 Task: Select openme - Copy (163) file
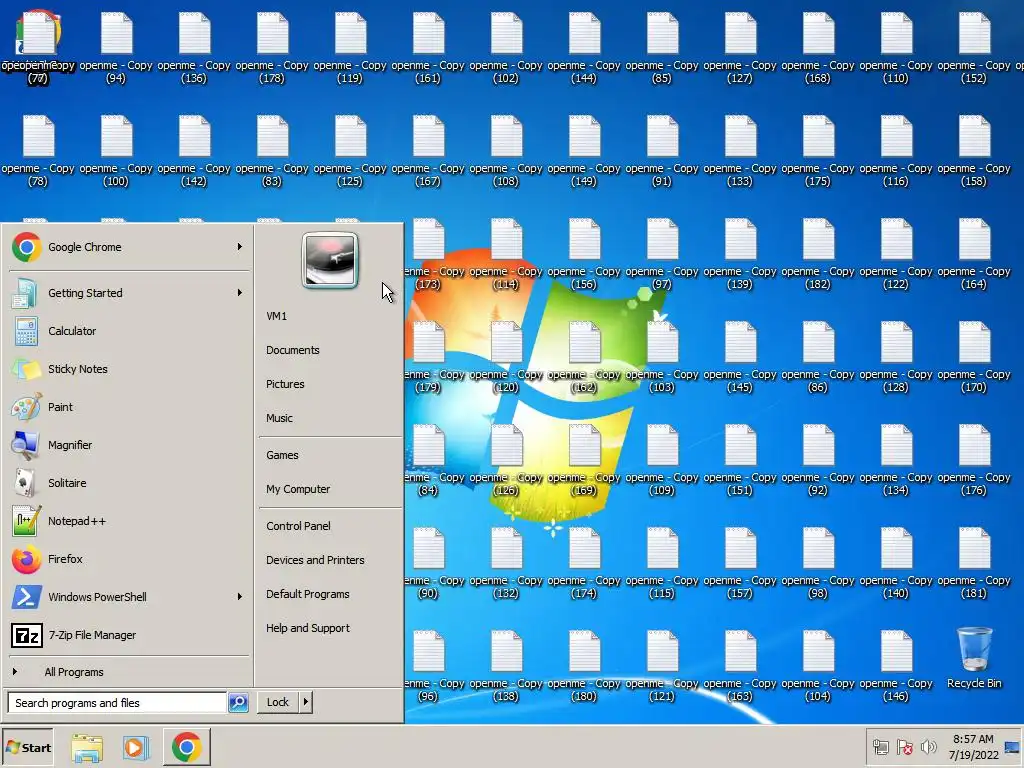point(739,667)
